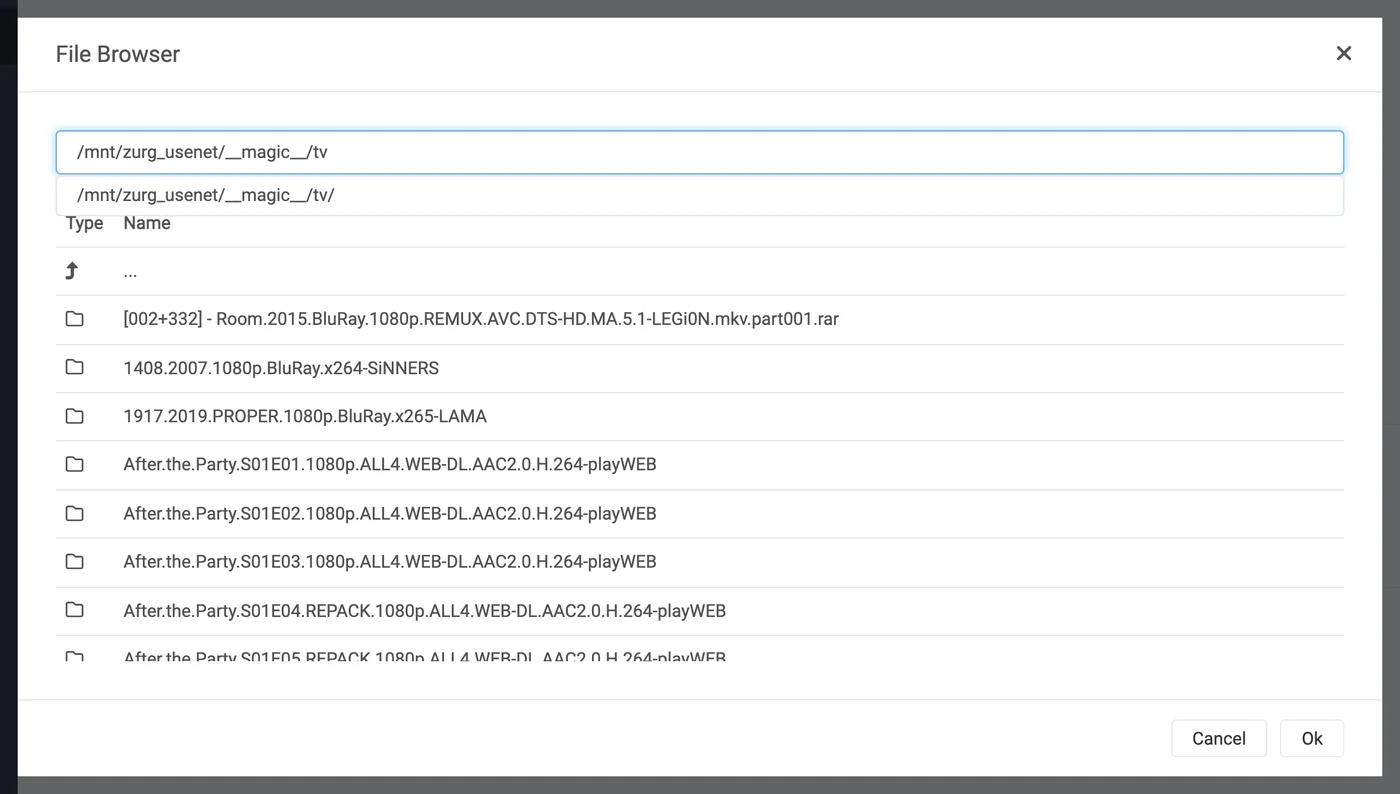This screenshot has height=794, width=1400.
Task: Open the '...' parent directory entry
Action: 130,271
